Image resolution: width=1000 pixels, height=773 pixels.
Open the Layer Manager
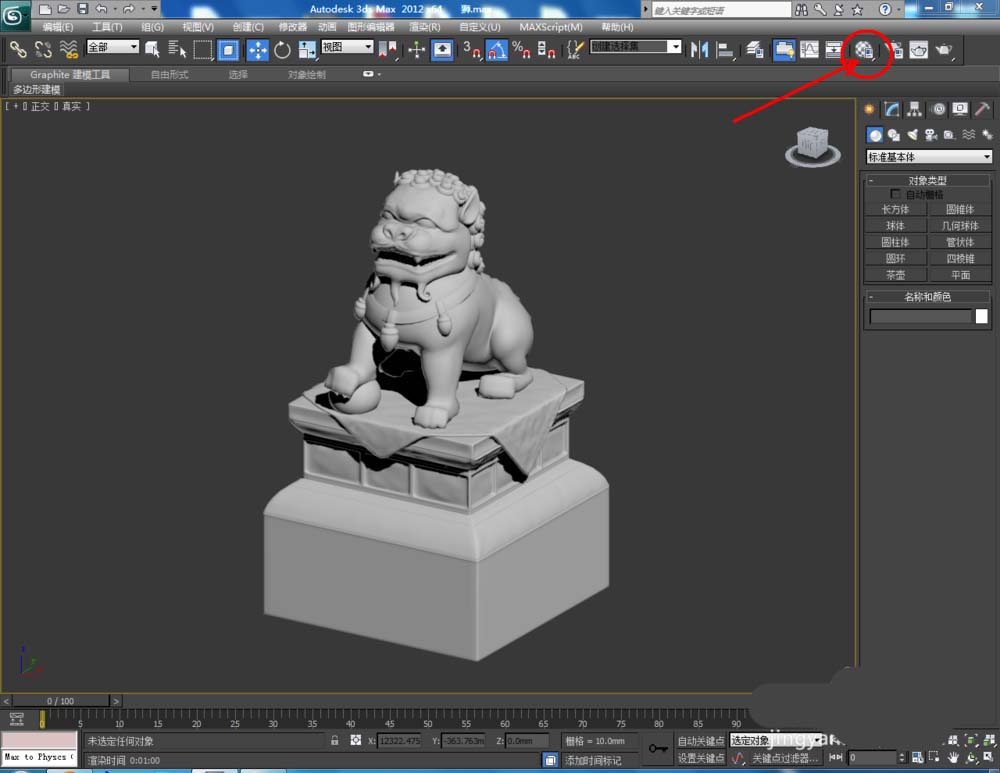(x=755, y=50)
